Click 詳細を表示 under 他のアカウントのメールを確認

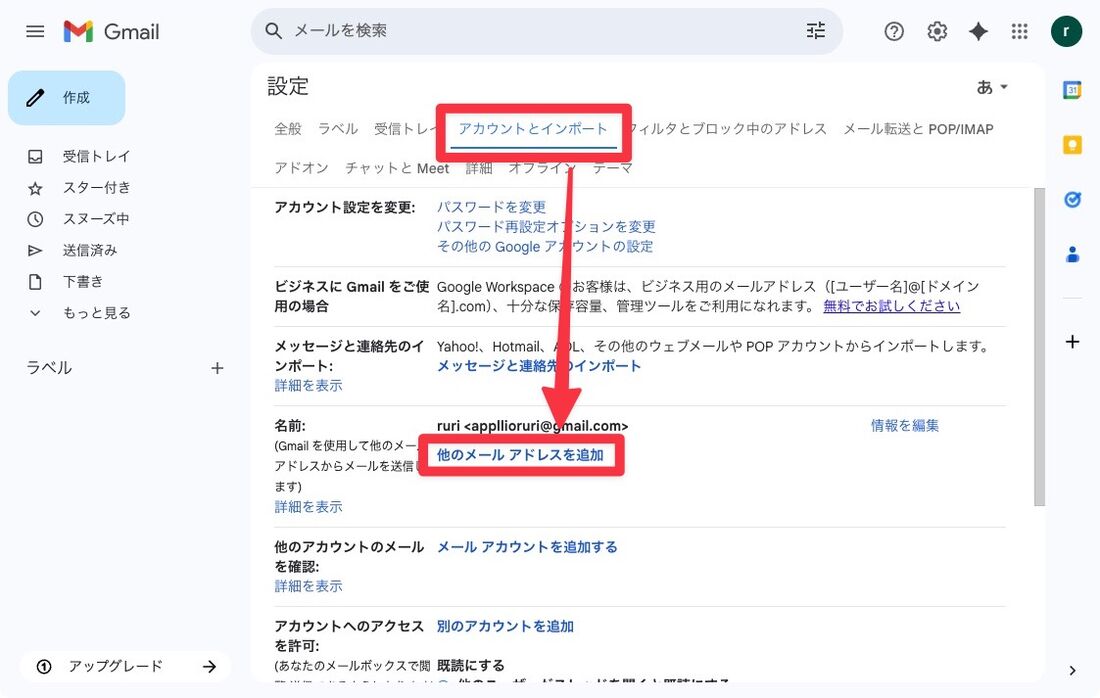[x=308, y=586]
